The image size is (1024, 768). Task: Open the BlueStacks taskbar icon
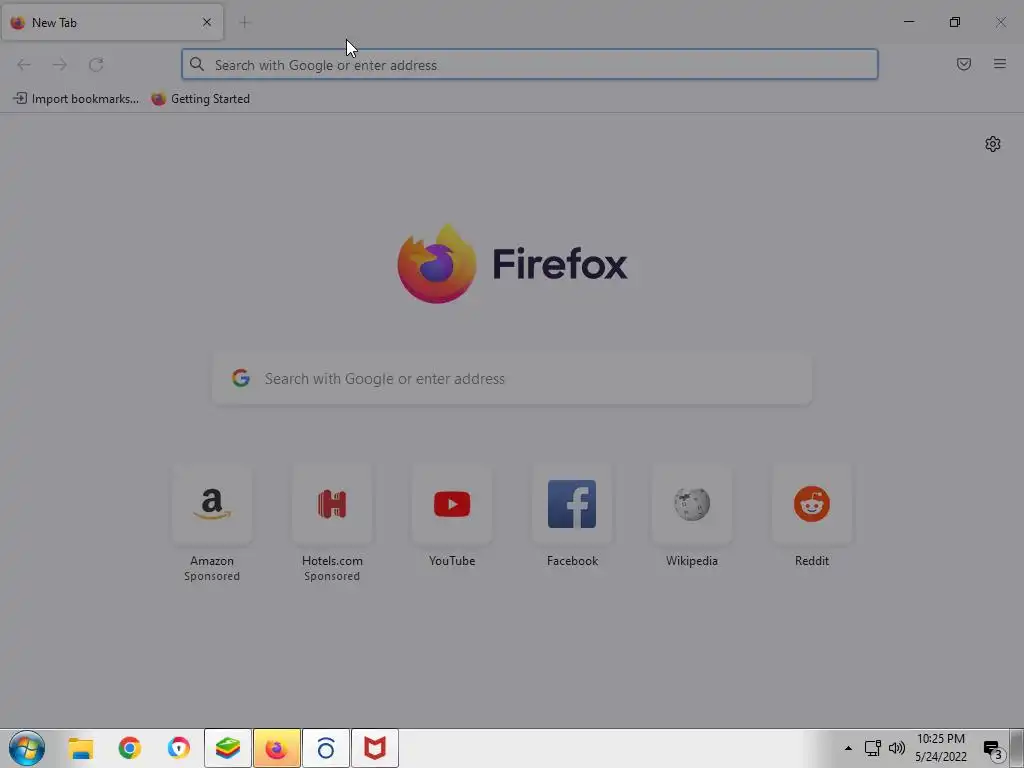point(228,748)
